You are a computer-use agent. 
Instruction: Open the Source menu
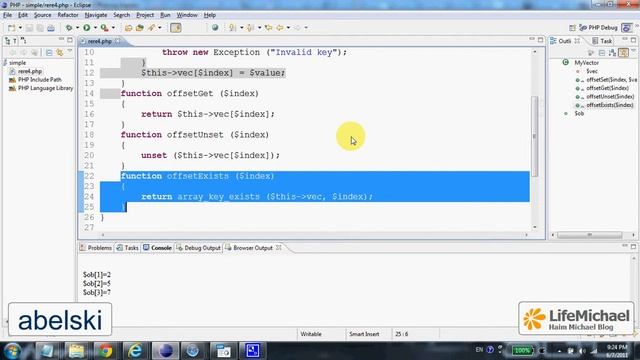click(x=42, y=15)
